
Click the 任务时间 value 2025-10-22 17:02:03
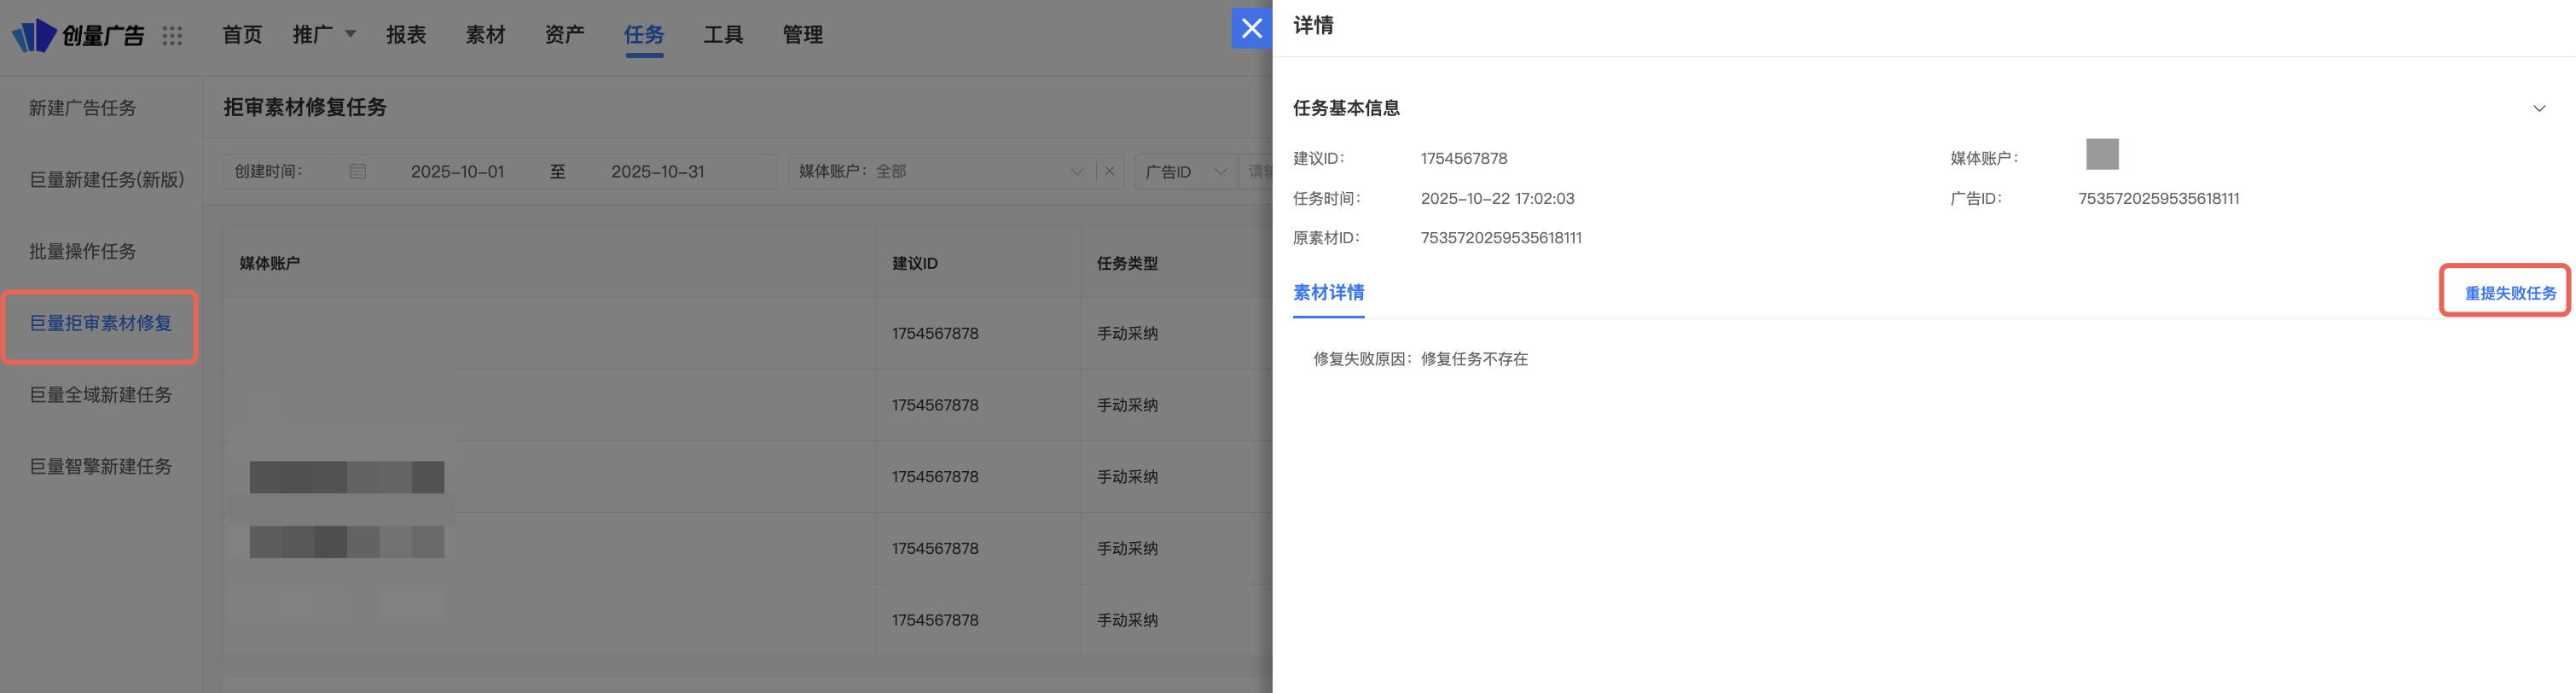tap(1497, 198)
